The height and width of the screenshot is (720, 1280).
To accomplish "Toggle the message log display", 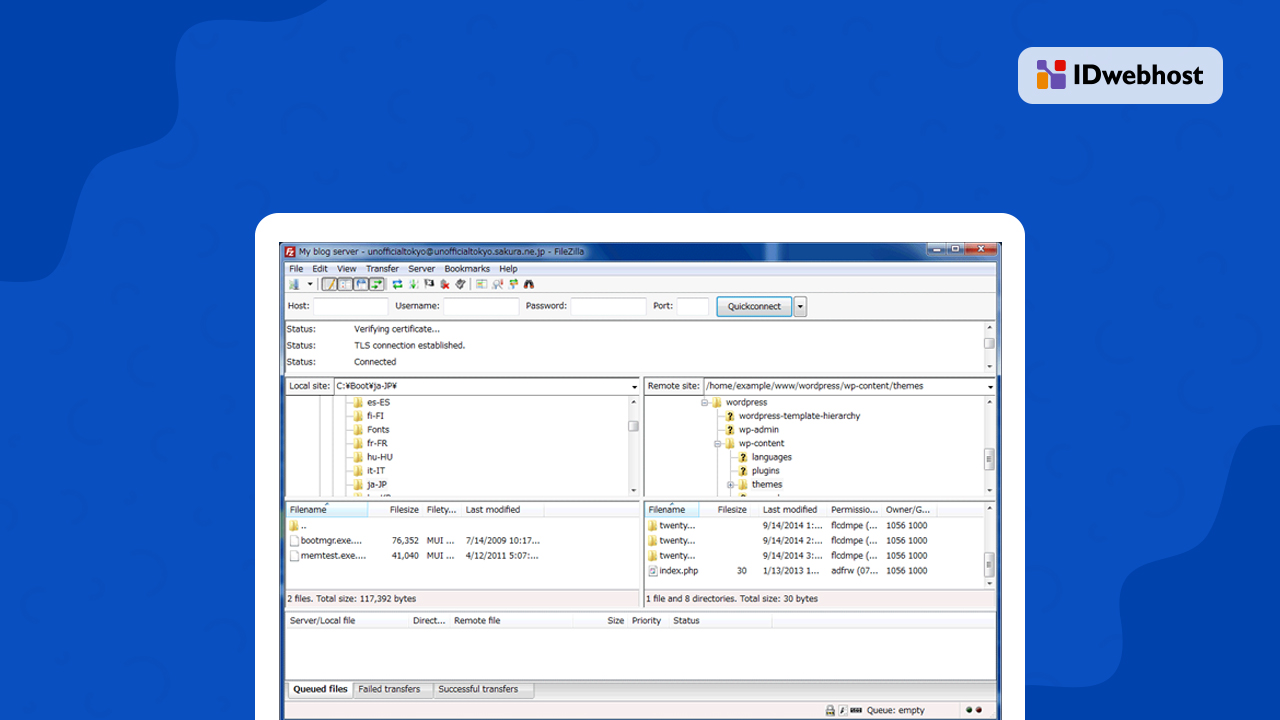I will point(331,284).
